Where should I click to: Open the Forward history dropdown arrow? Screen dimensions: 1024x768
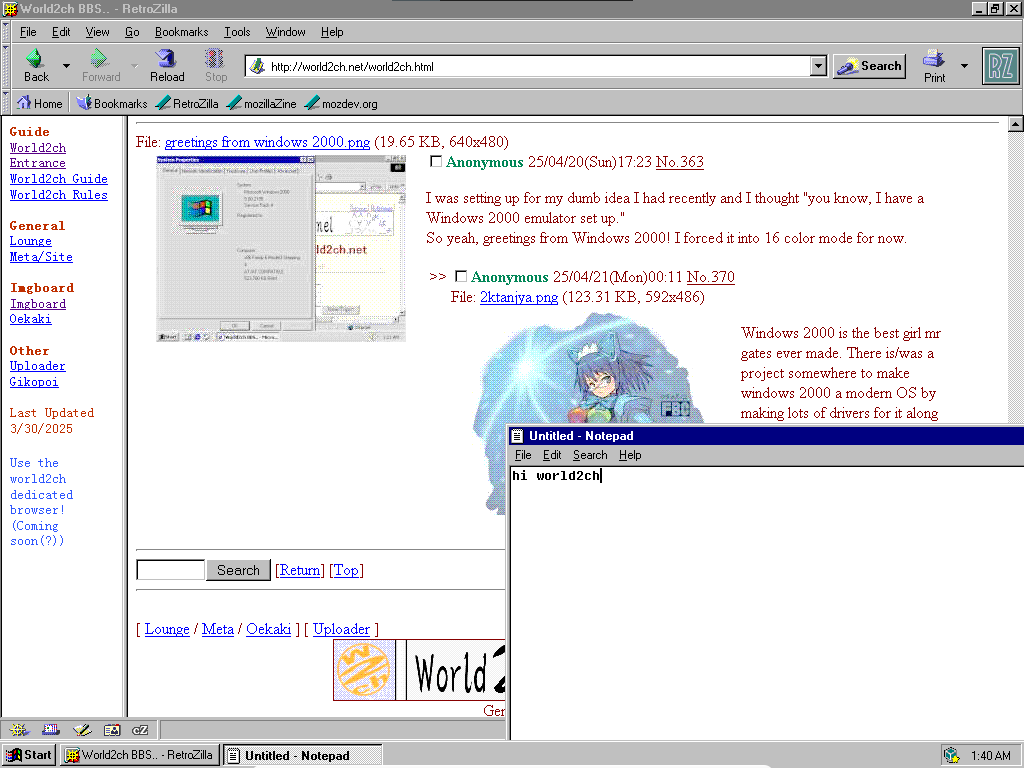pos(135,66)
